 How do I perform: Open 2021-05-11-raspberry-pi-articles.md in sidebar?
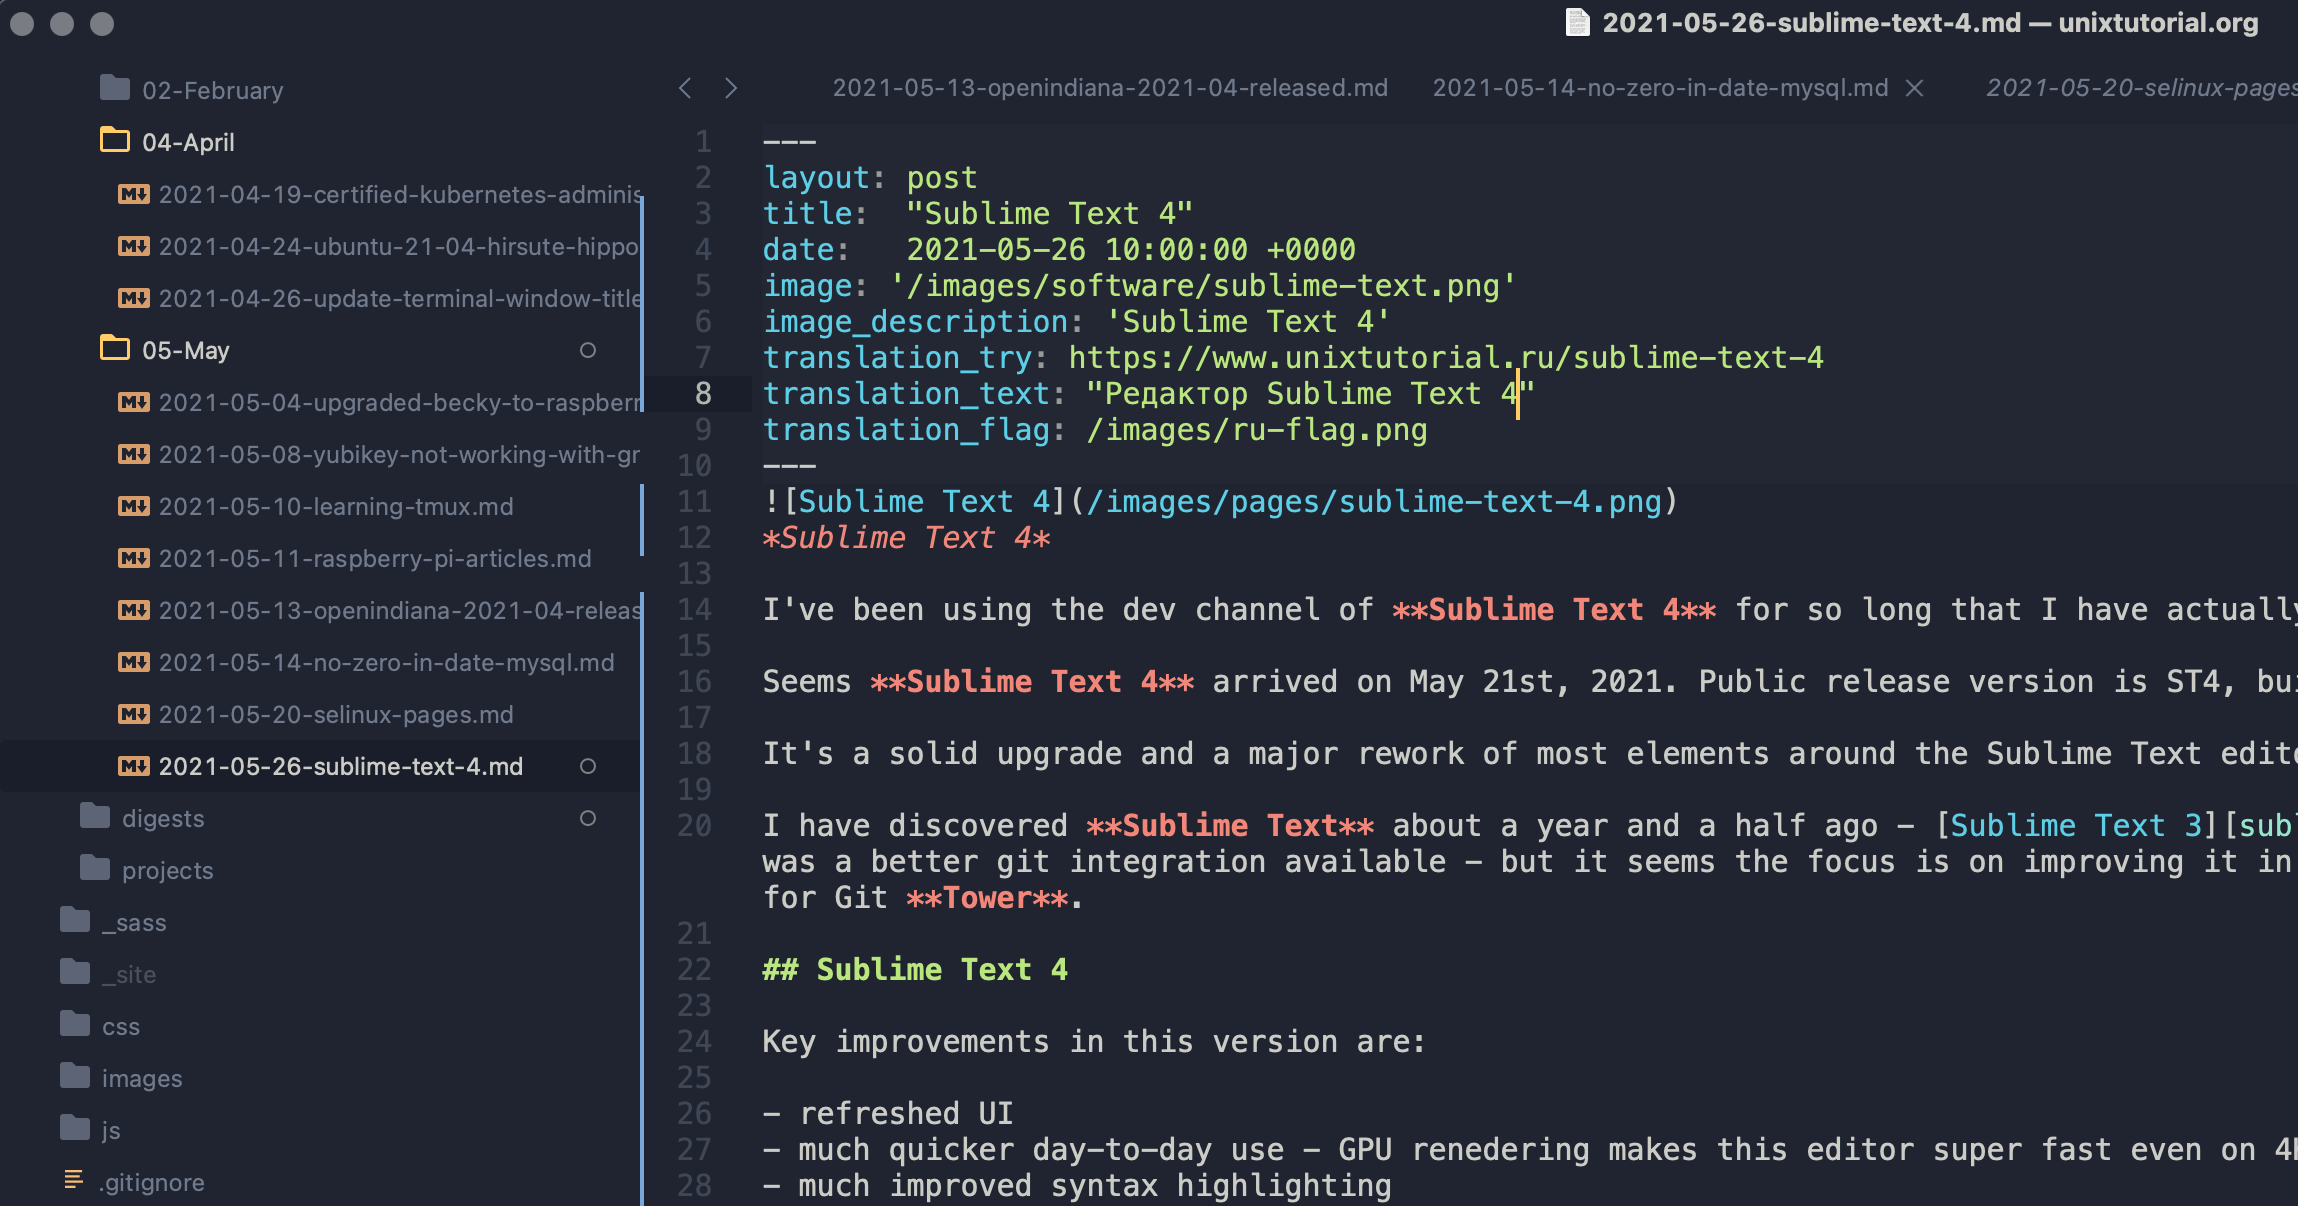(375, 559)
